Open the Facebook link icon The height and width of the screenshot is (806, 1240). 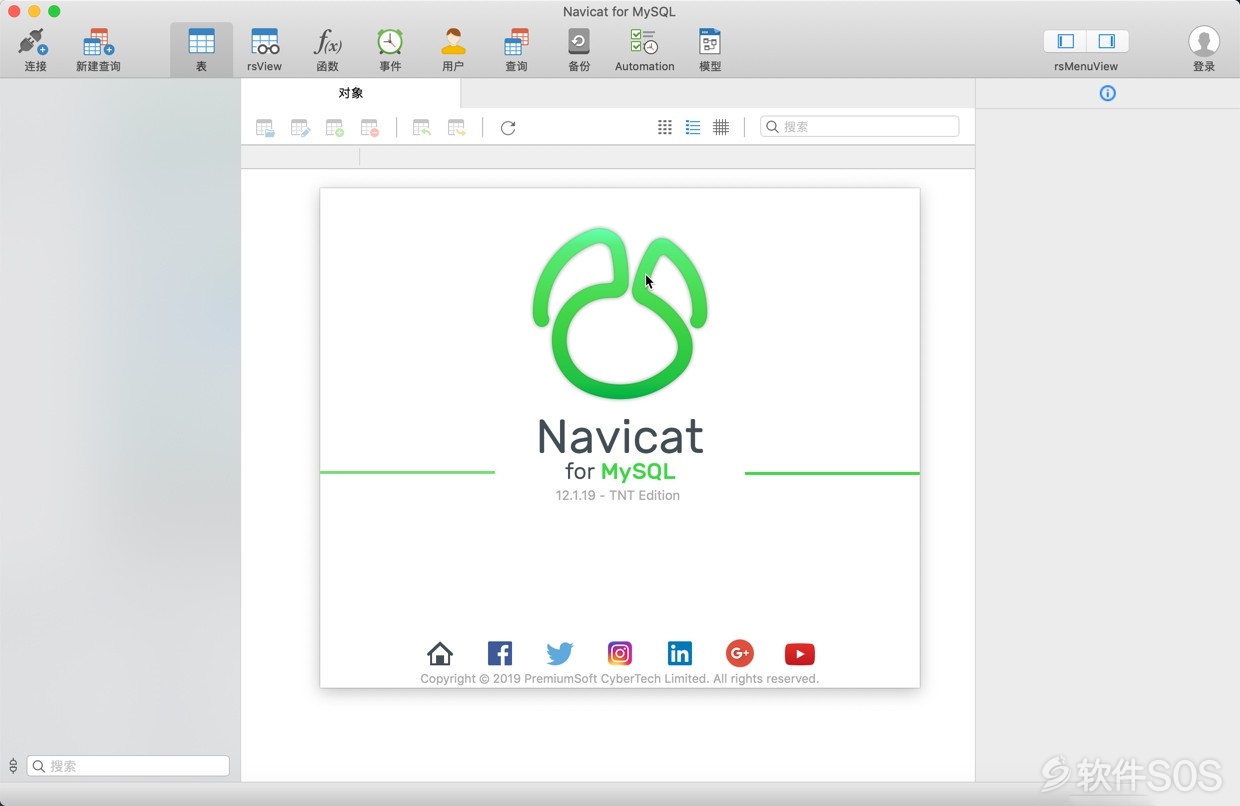click(500, 654)
